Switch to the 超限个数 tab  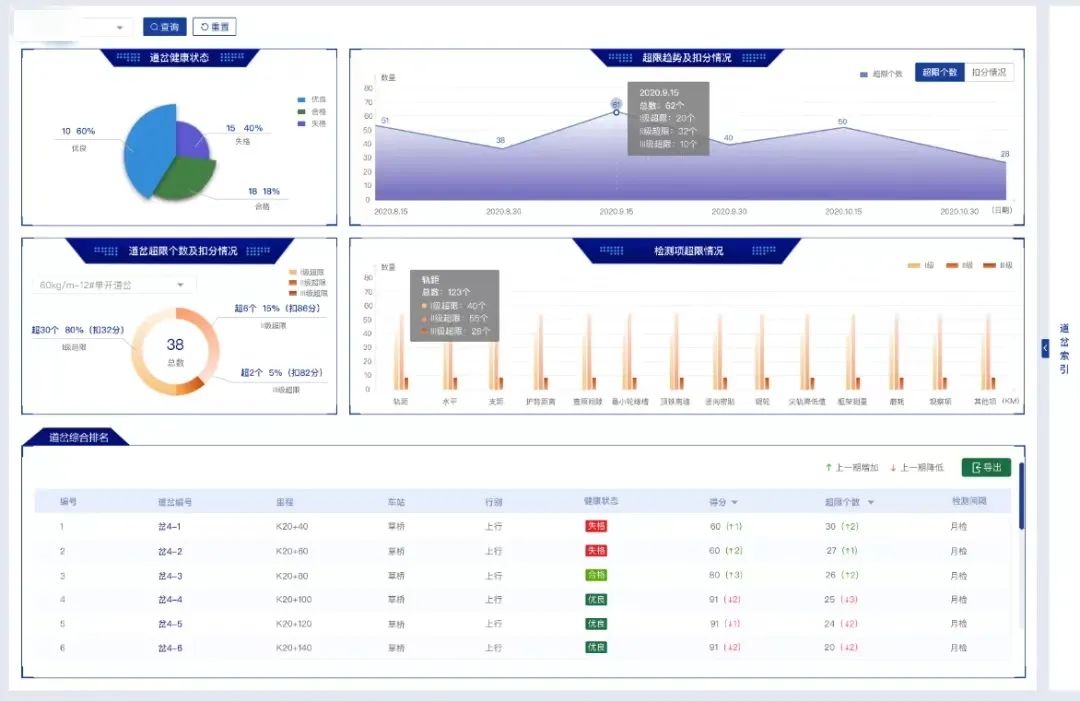[939, 73]
